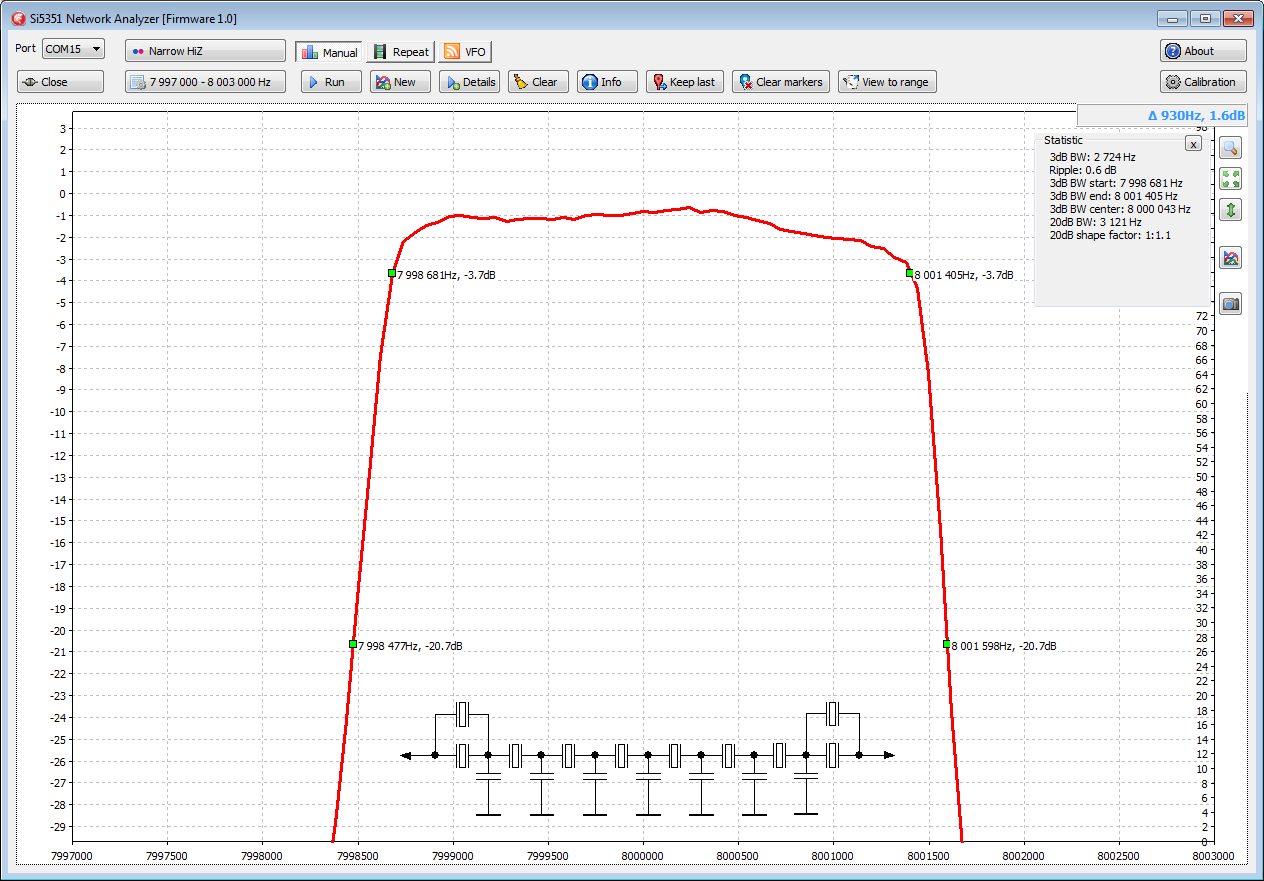The image size is (1264, 881).
Task: Open the Calibration settings
Action: point(1203,82)
